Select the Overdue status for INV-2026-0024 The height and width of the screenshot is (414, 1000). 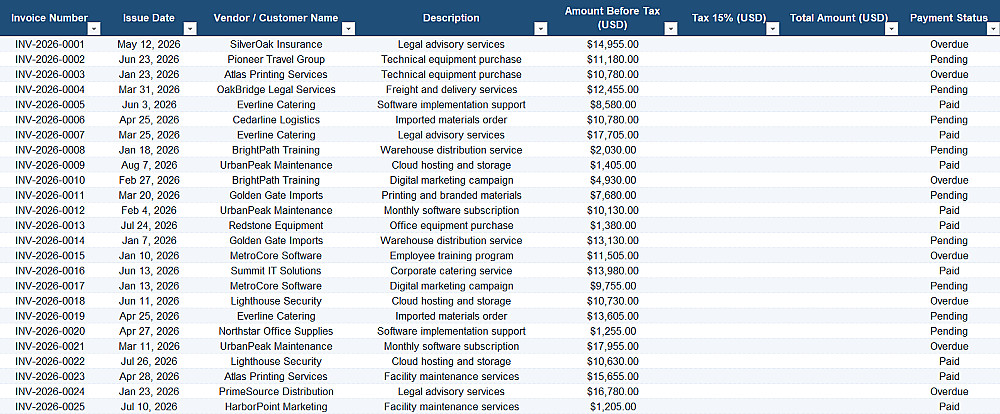click(949, 392)
